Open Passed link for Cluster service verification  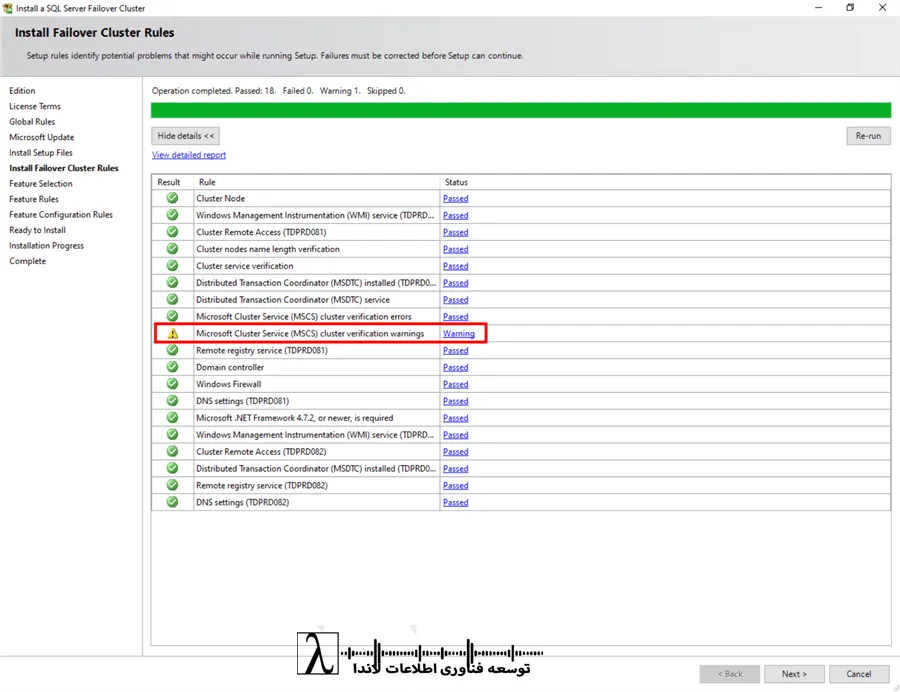click(x=456, y=266)
